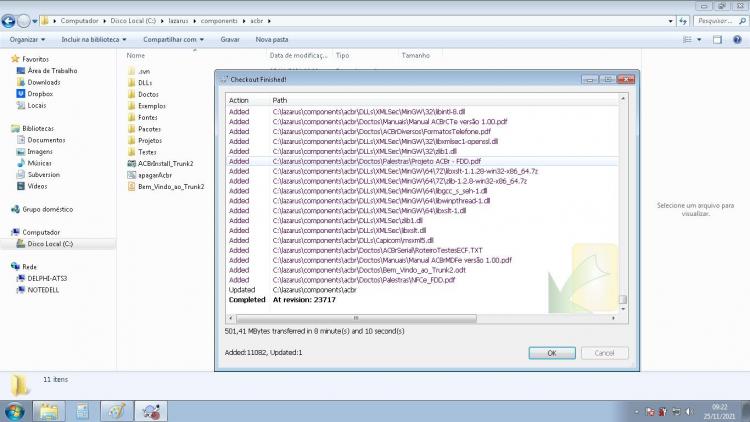Click OK in Checkout Finished dialog
This screenshot has width=750, height=422.
pos(552,353)
